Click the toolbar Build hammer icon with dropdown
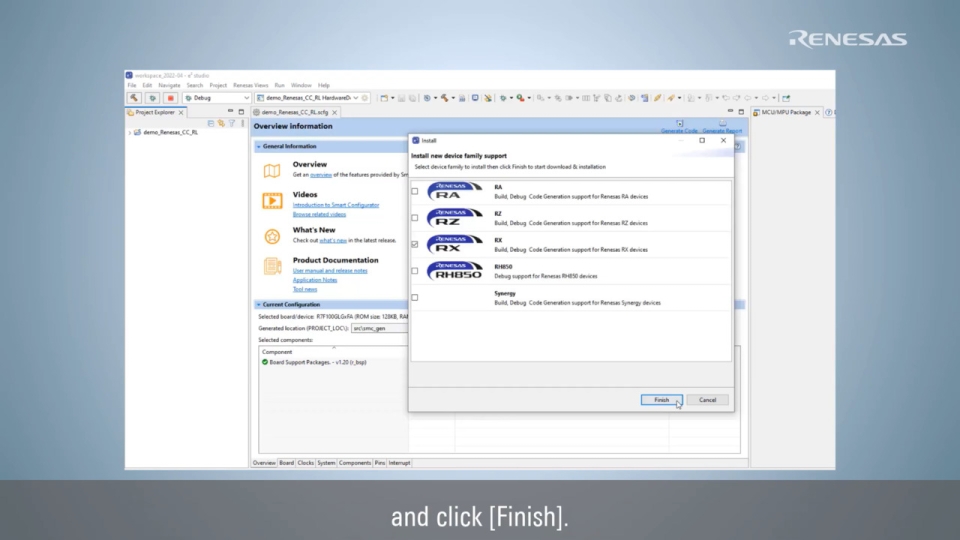The image size is (960, 540). click(x=444, y=98)
